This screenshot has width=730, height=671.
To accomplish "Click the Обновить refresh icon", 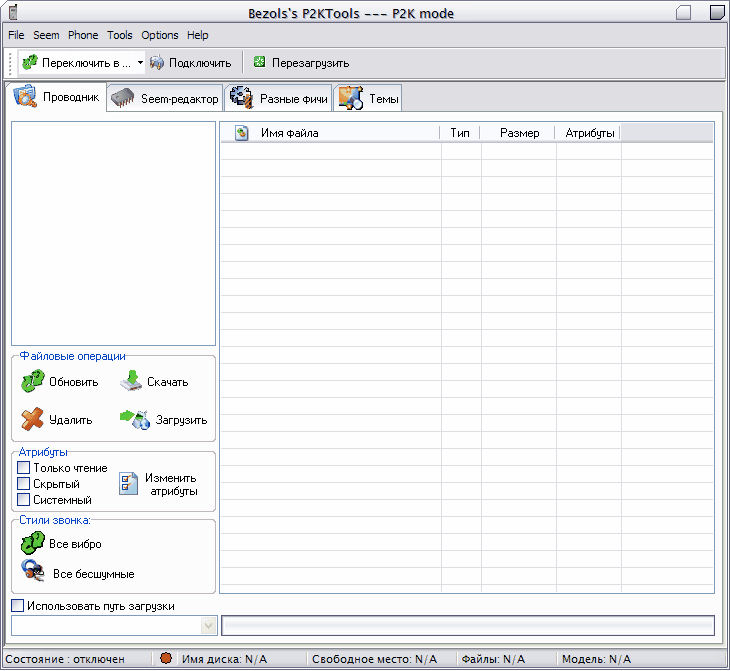I will (x=33, y=381).
